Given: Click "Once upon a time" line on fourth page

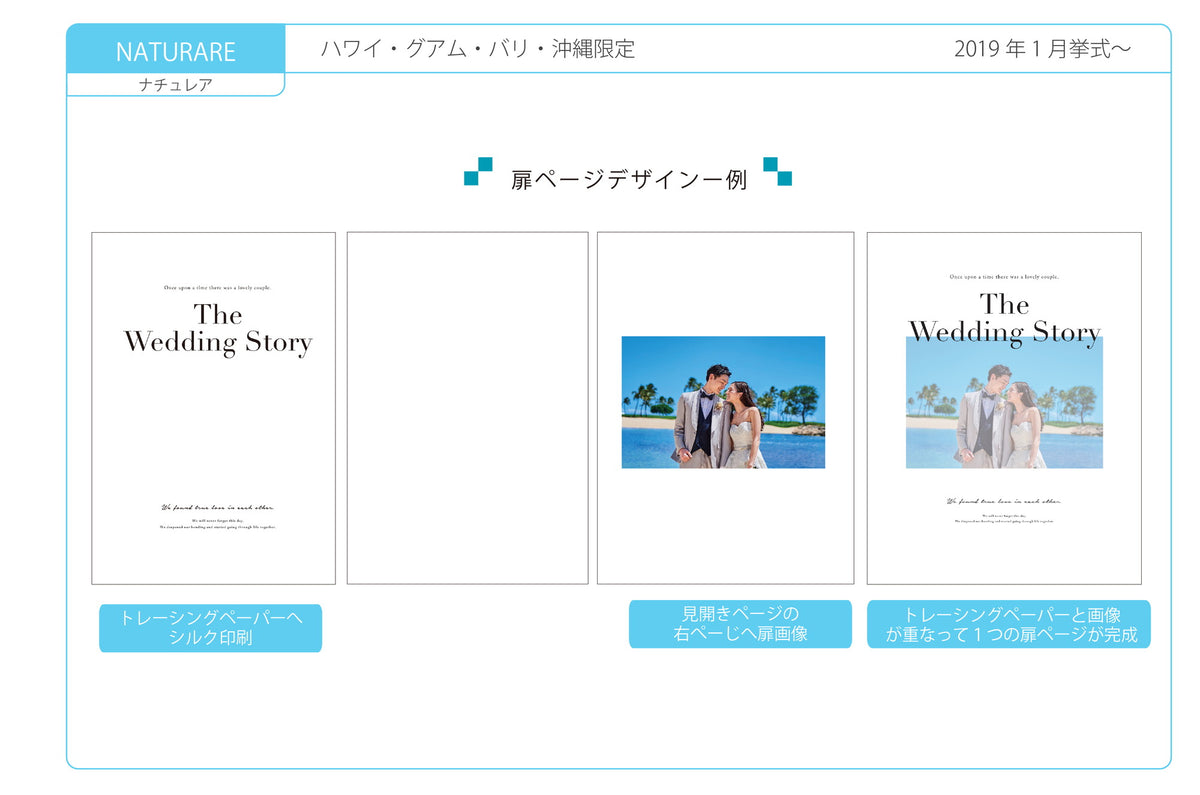Looking at the screenshot, I should tap(1004, 276).
